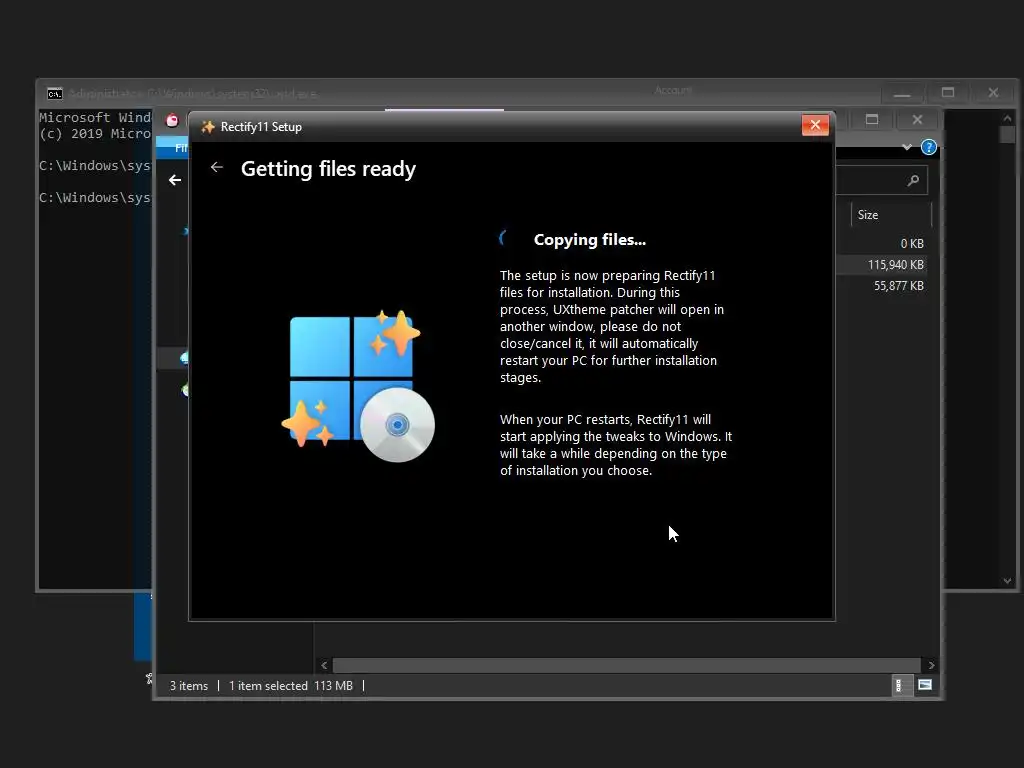Image resolution: width=1024 pixels, height=768 pixels.
Task: Select the 55,877 KB file row
Action: [882, 285]
